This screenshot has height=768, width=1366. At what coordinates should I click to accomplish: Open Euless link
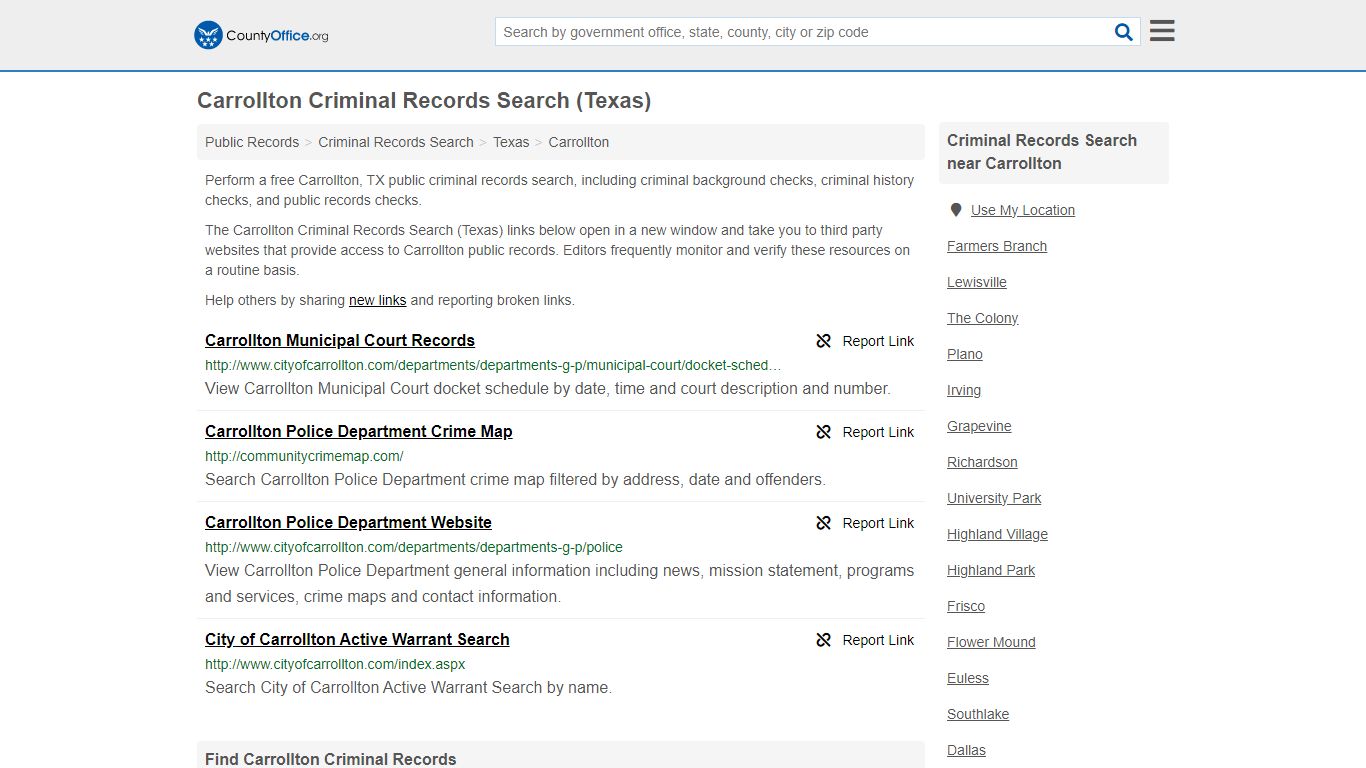(x=968, y=678)
